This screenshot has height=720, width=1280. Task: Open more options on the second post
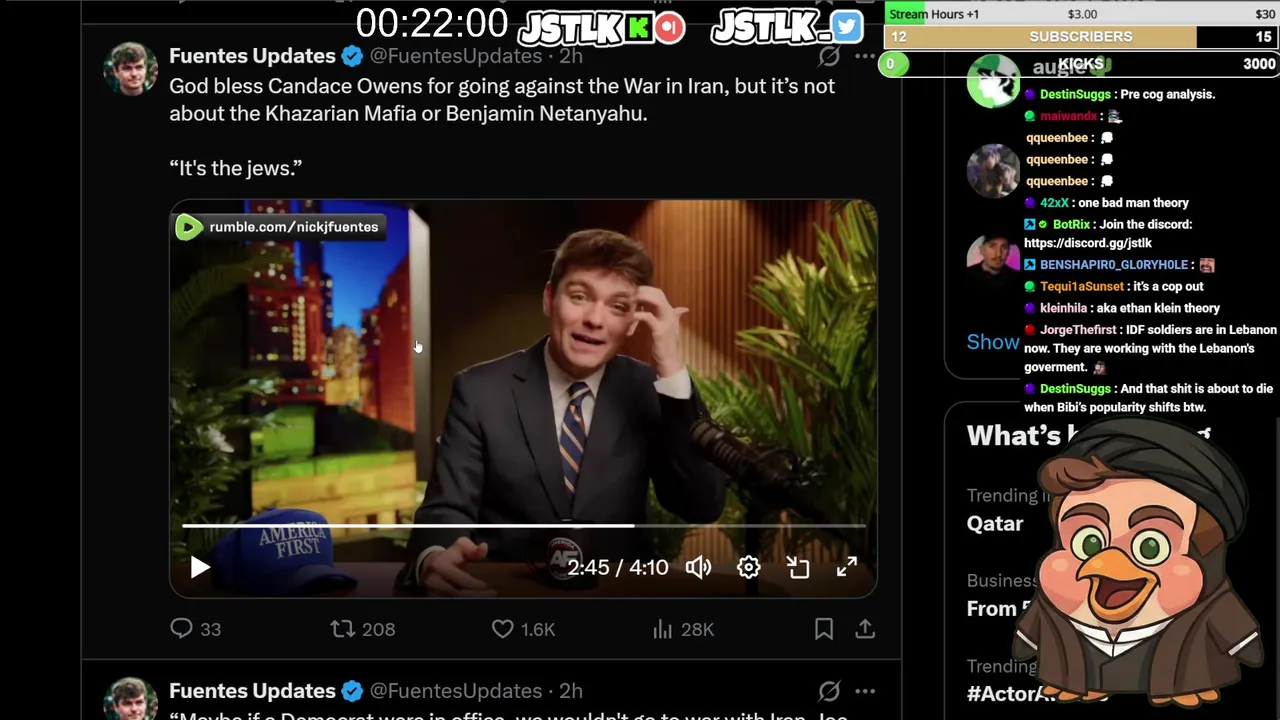click(865, 691)
